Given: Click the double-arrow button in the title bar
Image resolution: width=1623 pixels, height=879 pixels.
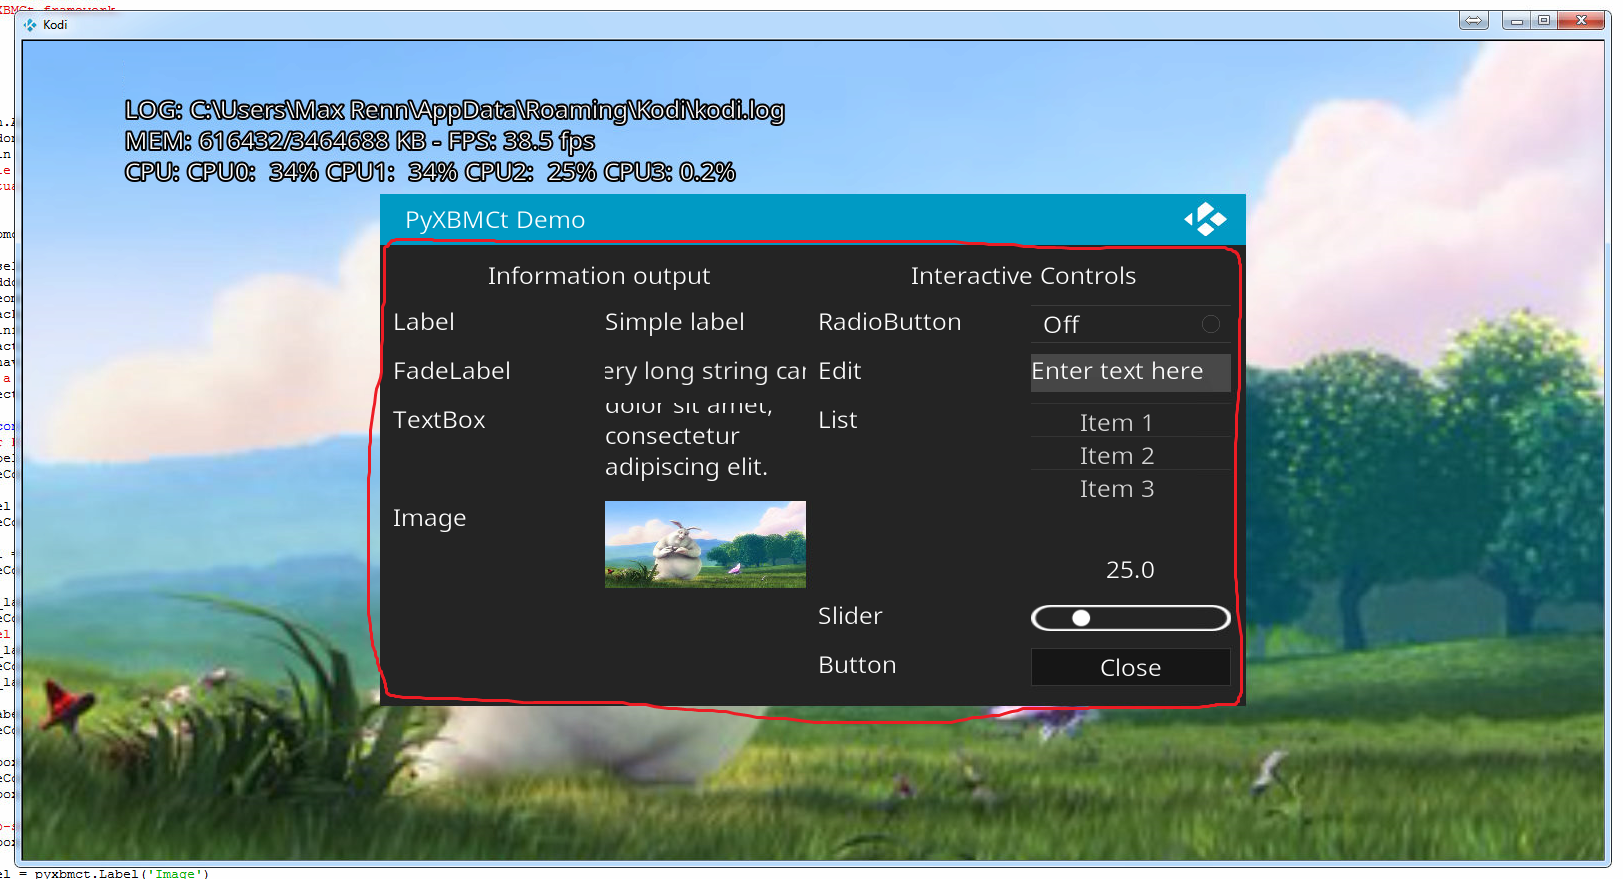Looking at the screenshot, I should 1474,20.
